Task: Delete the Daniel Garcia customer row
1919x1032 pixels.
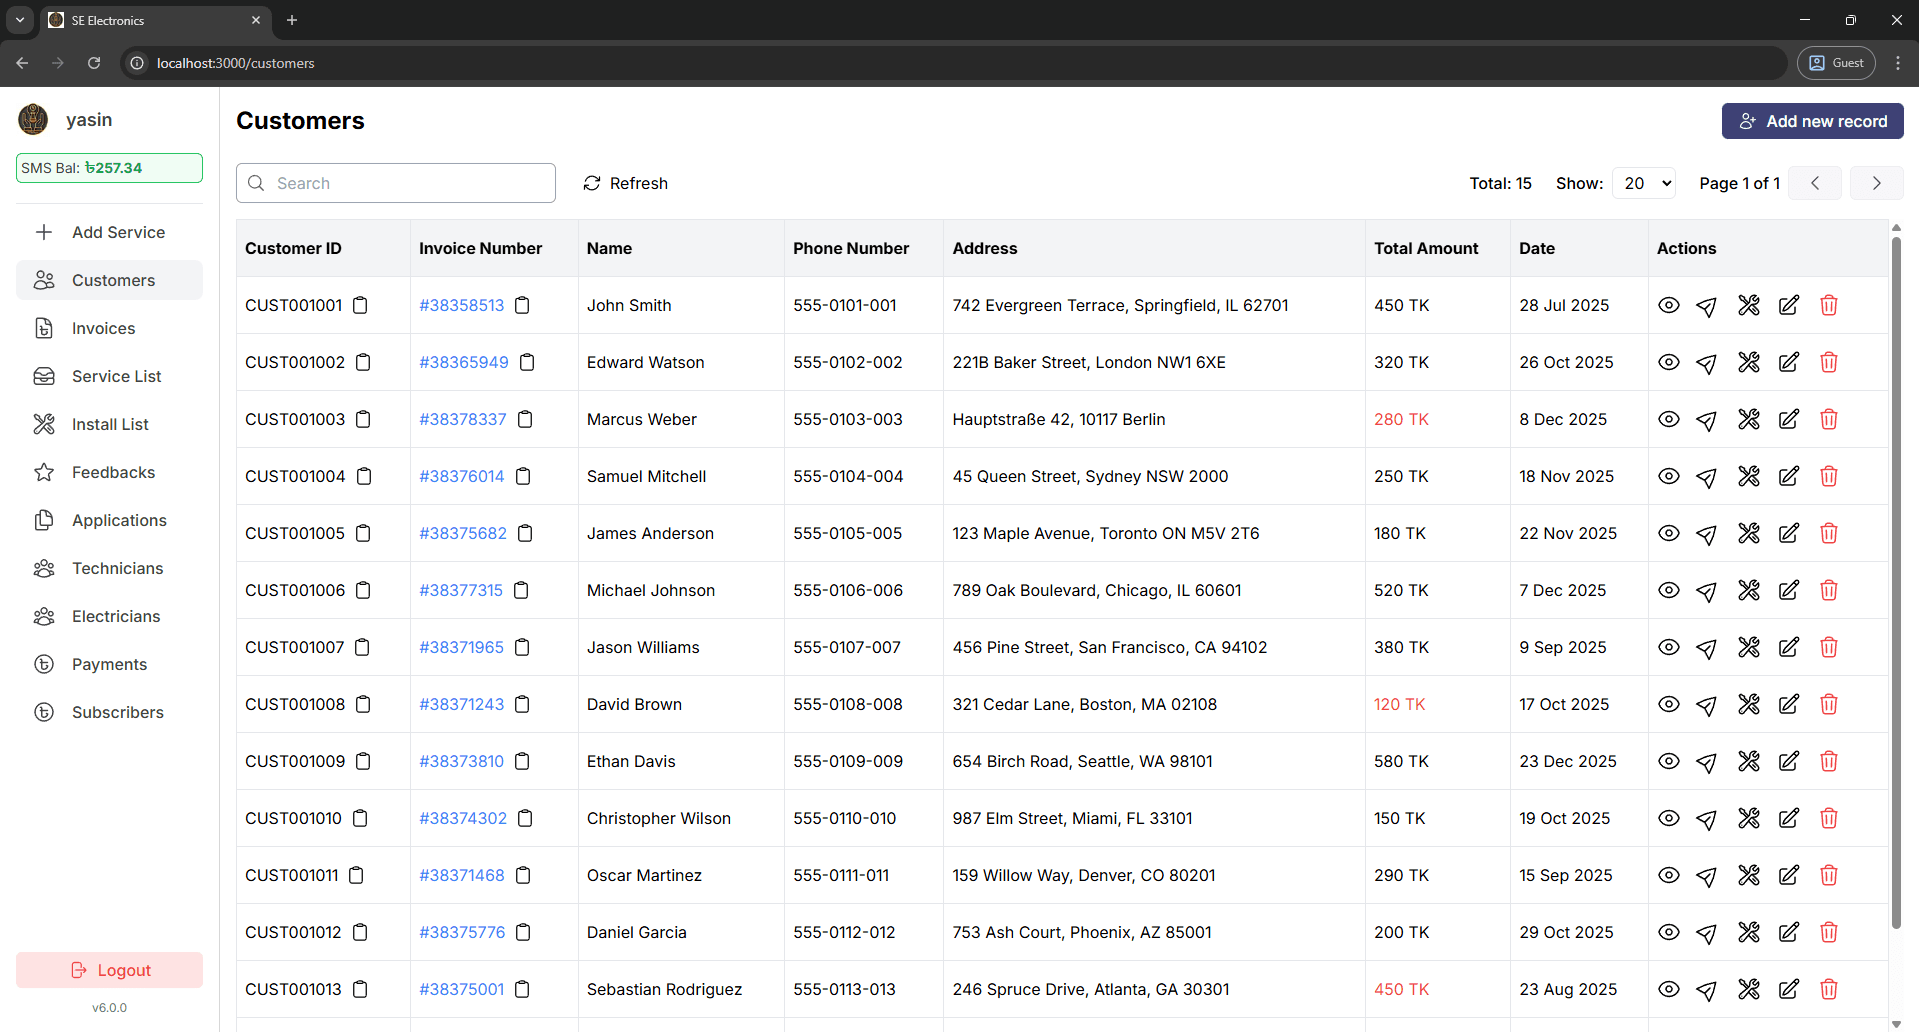Action: 1828,932
